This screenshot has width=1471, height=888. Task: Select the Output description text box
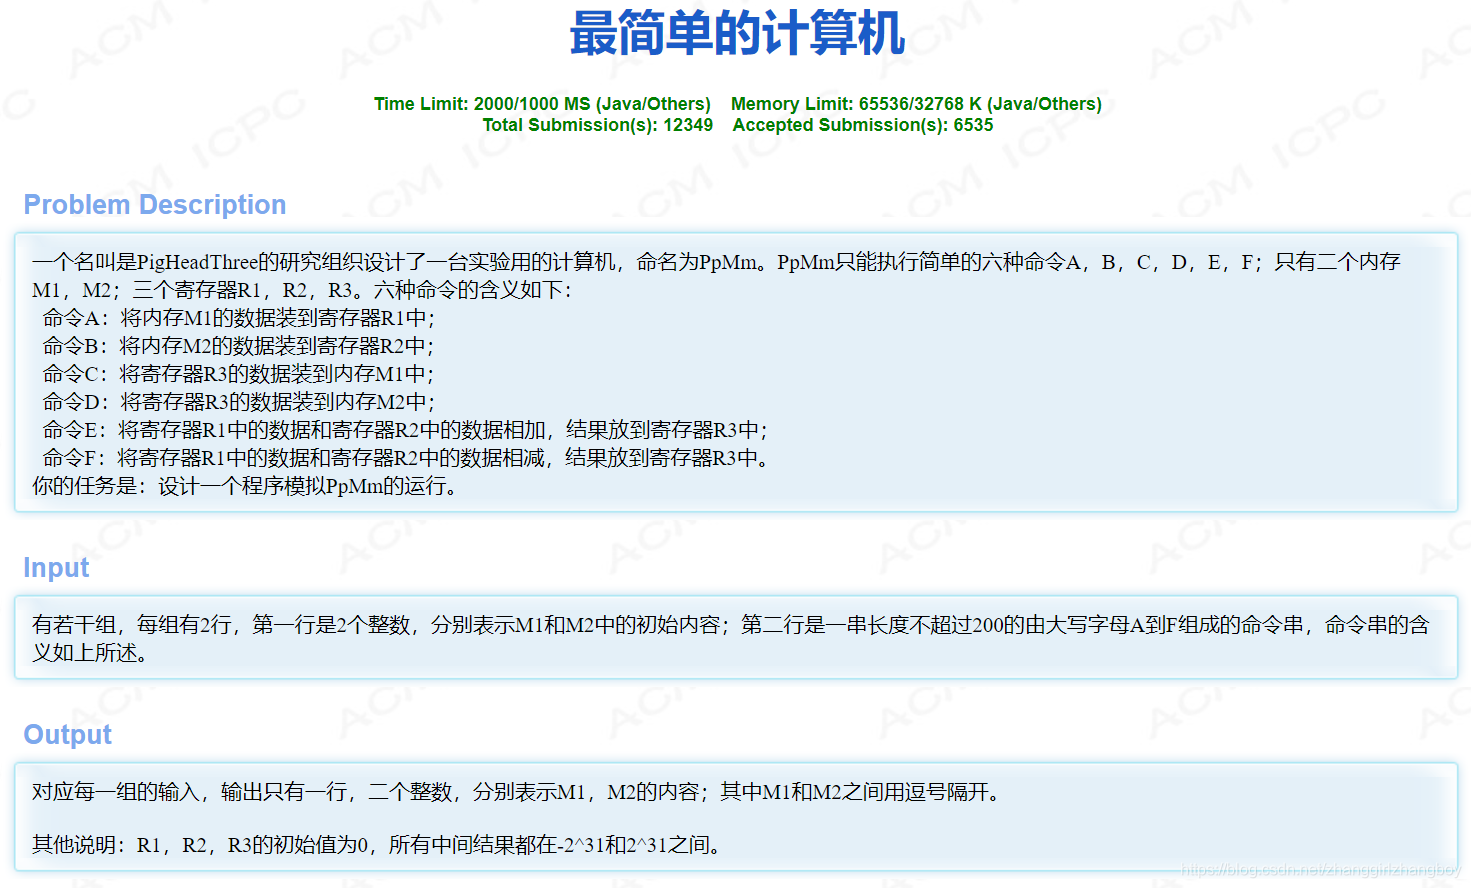point(735,815)
